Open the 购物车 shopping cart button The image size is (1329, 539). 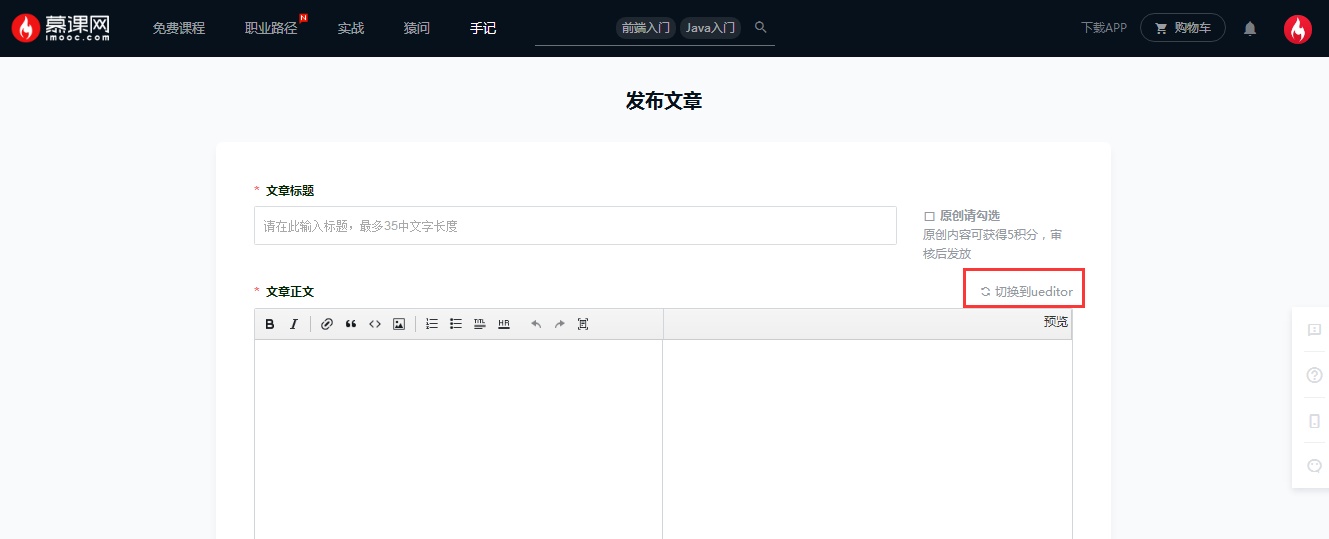click(x=1183, y=28)
